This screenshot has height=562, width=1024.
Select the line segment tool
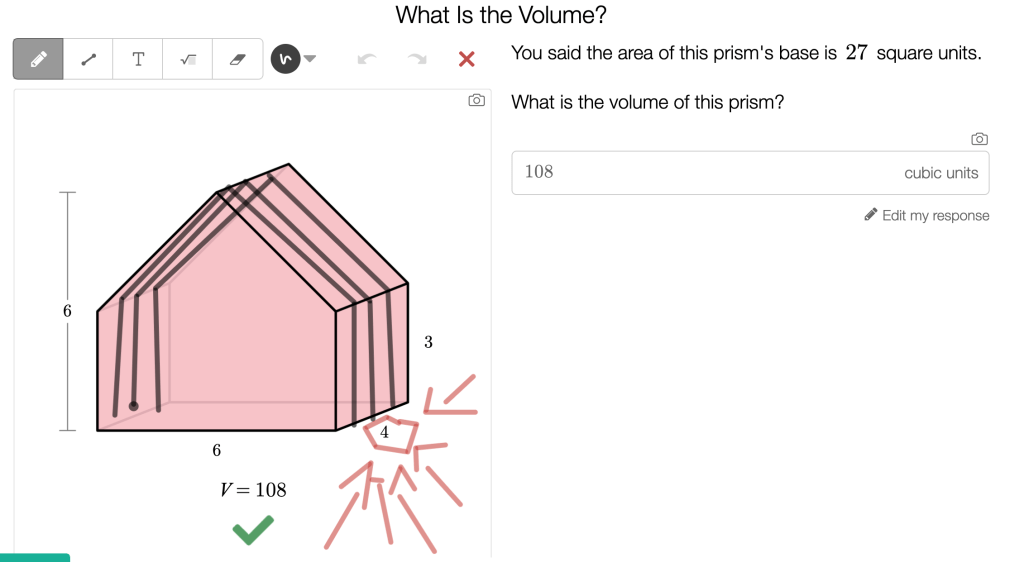pos(88,59)
